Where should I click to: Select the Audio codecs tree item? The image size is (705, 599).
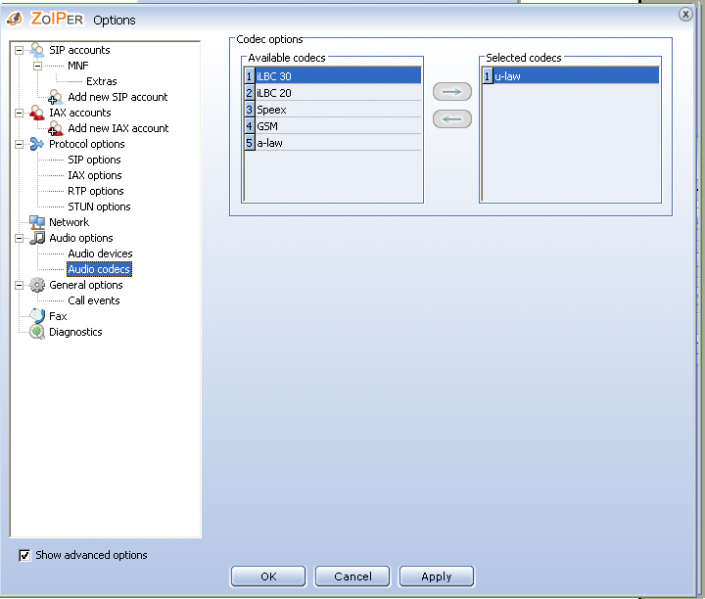coord(99,269)
